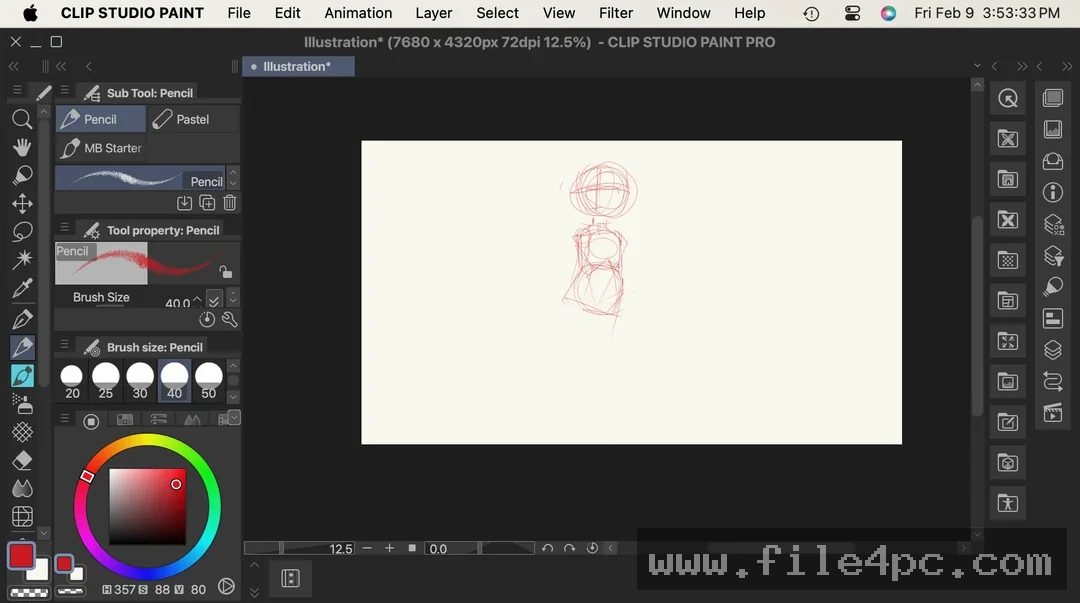Open the Sub Tool panel menu
Image resolution: width=1080 pixels, height=603 pixels.
pyautogui.click(x=65, y=90)
